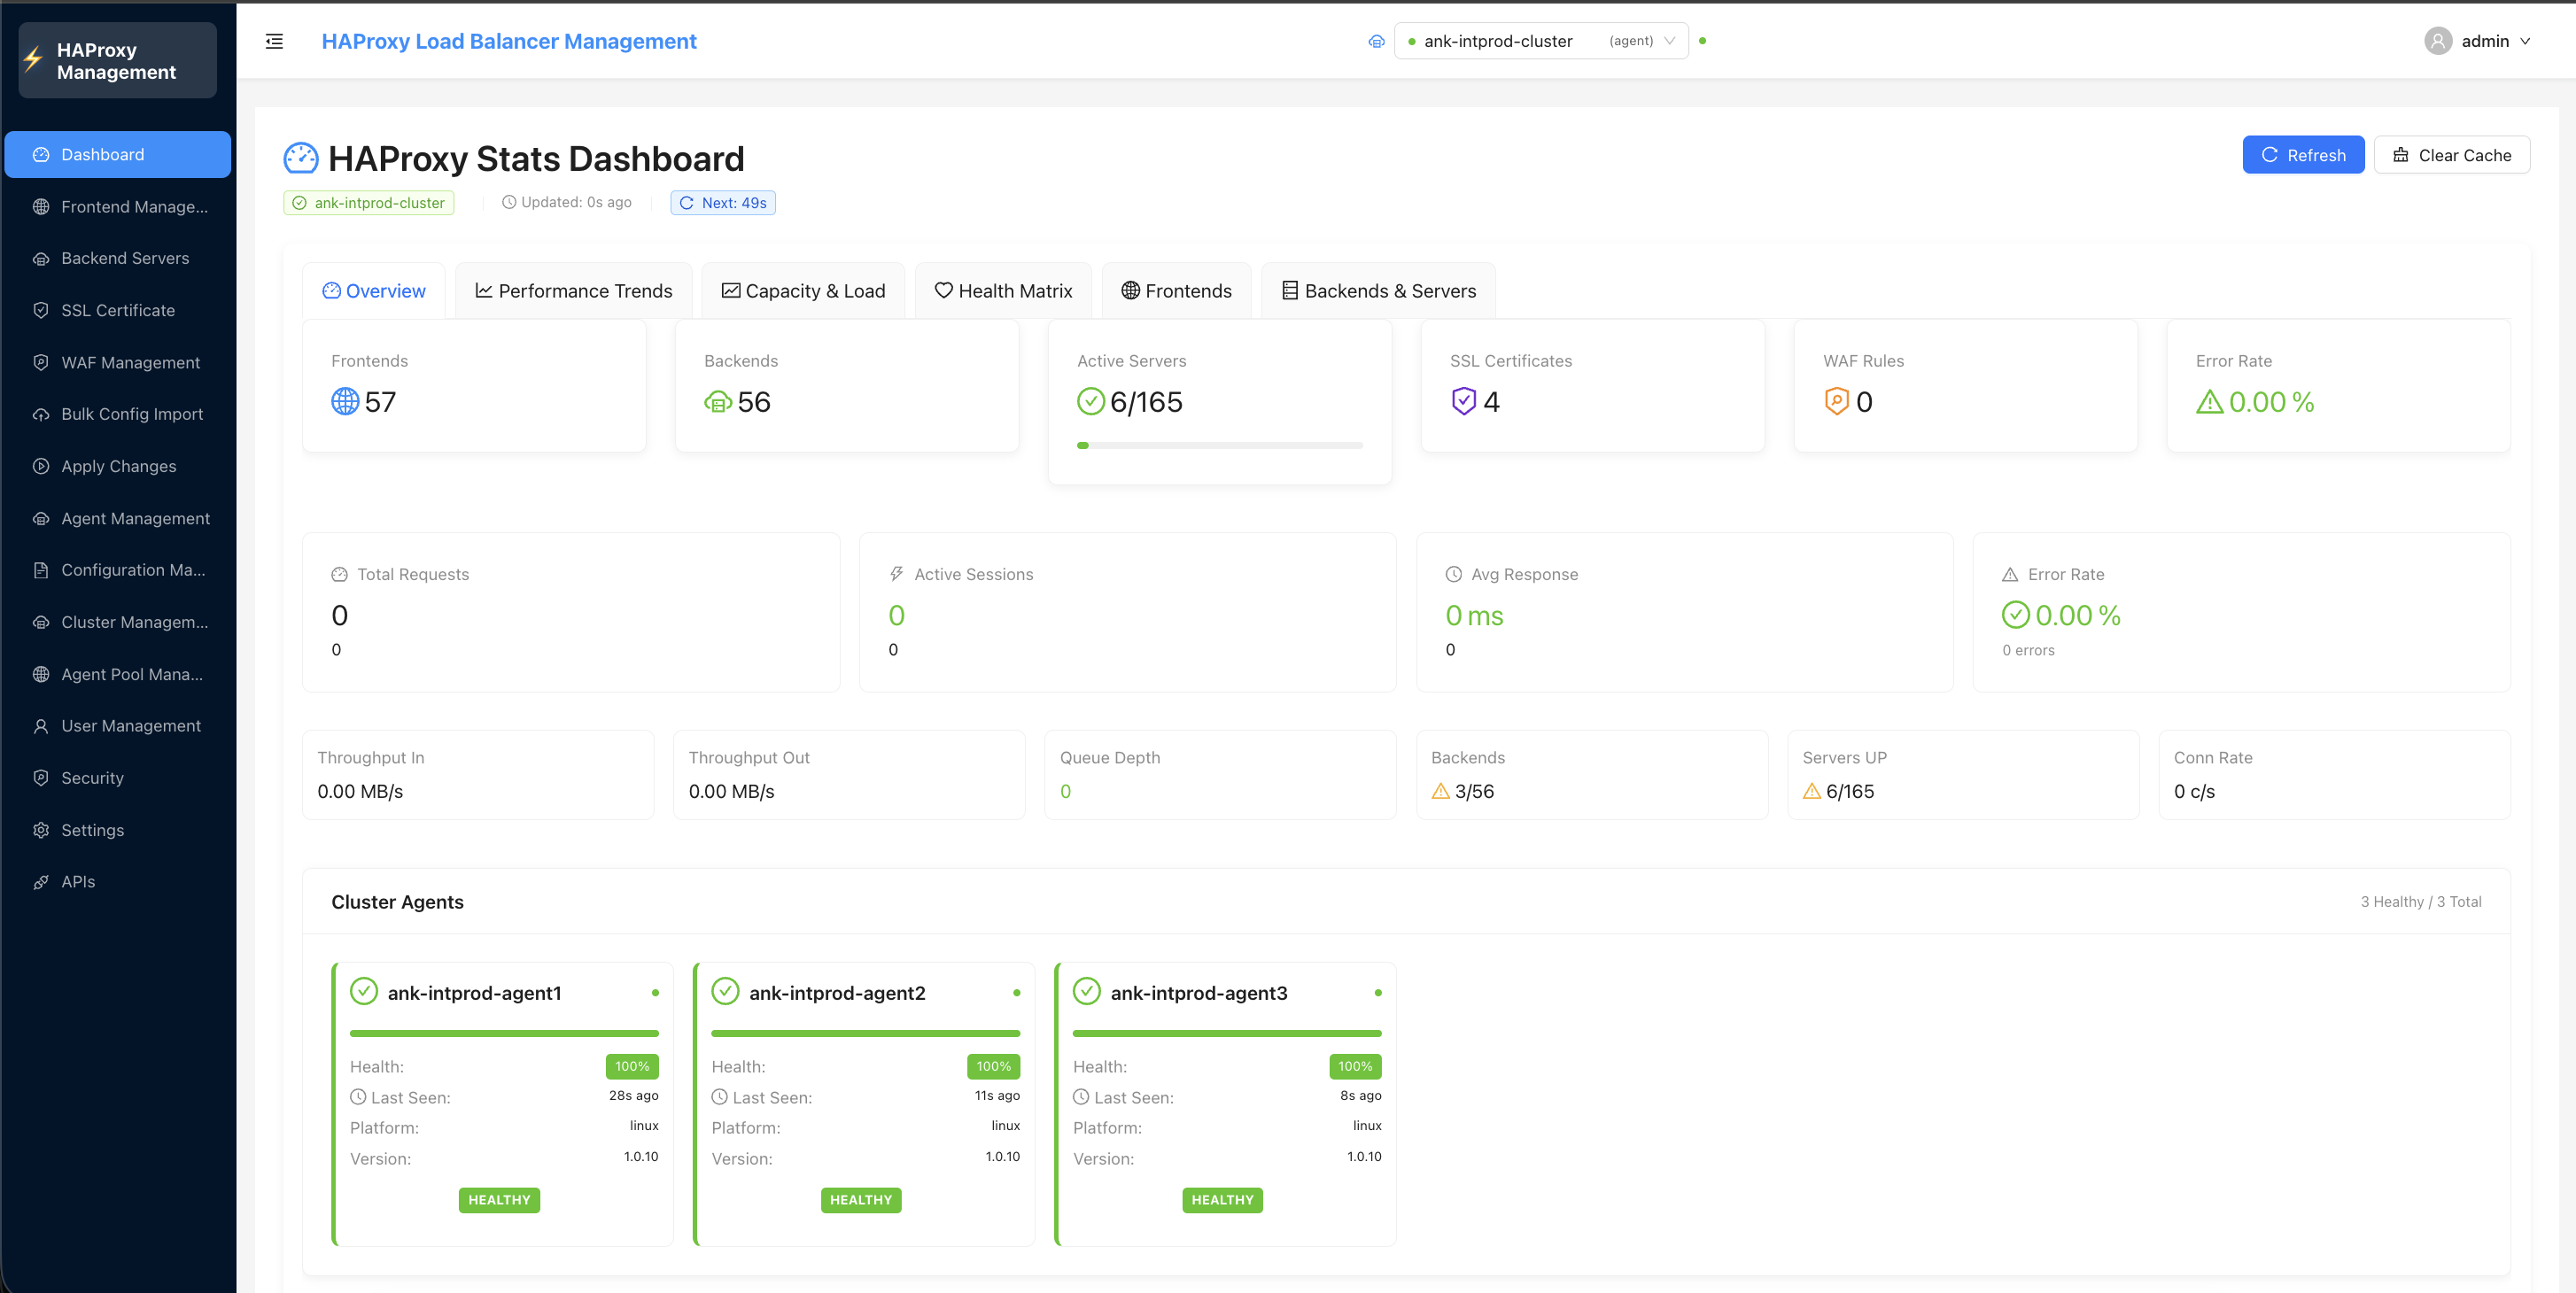Click the Next: 49s countdown tag
The width and height of the screenshot is (2576, 1293).
[723, 202]
